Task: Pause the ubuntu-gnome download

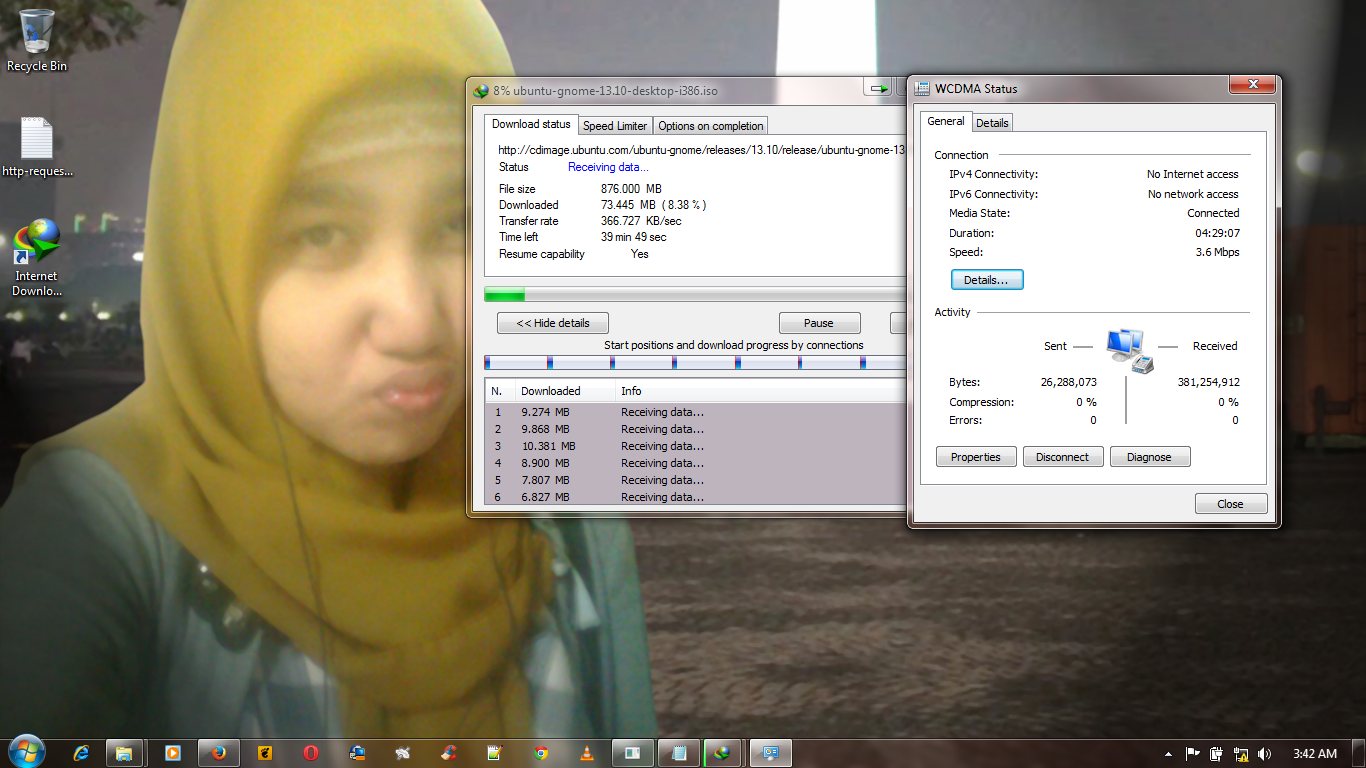Action: tap(819, 323)
